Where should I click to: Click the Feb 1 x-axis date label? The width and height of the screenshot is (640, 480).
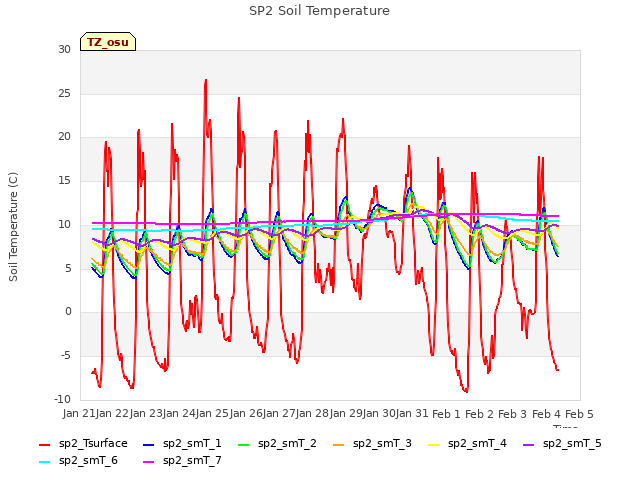click(x=446, y=413)
